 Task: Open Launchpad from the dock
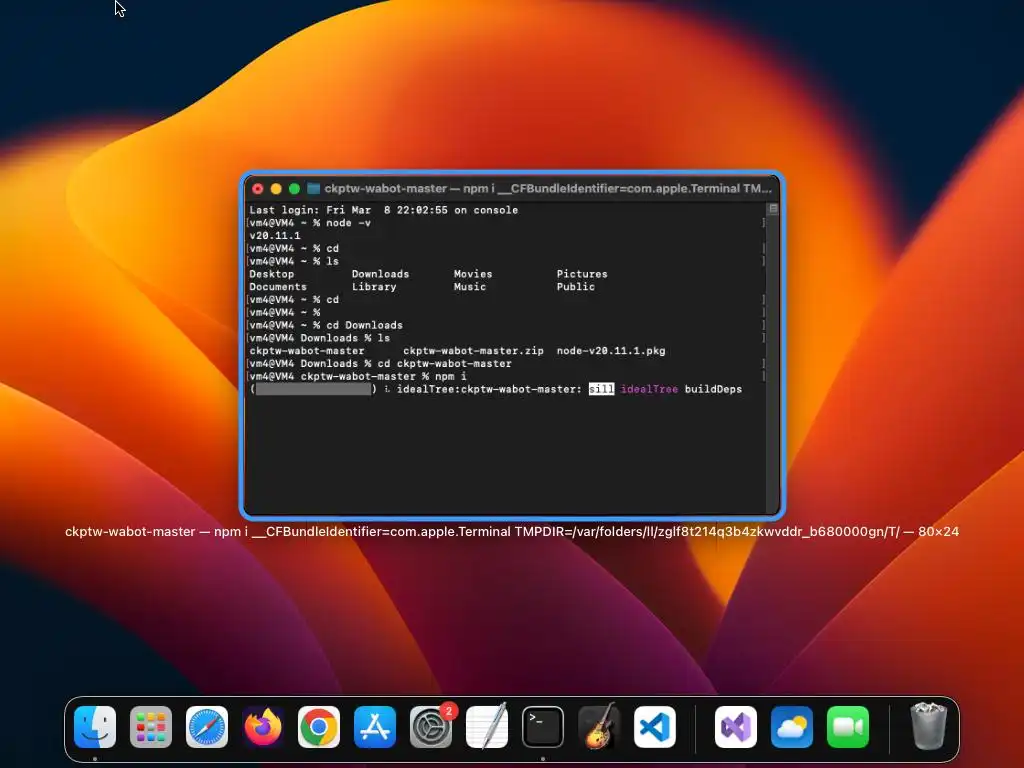pos(151,727)
